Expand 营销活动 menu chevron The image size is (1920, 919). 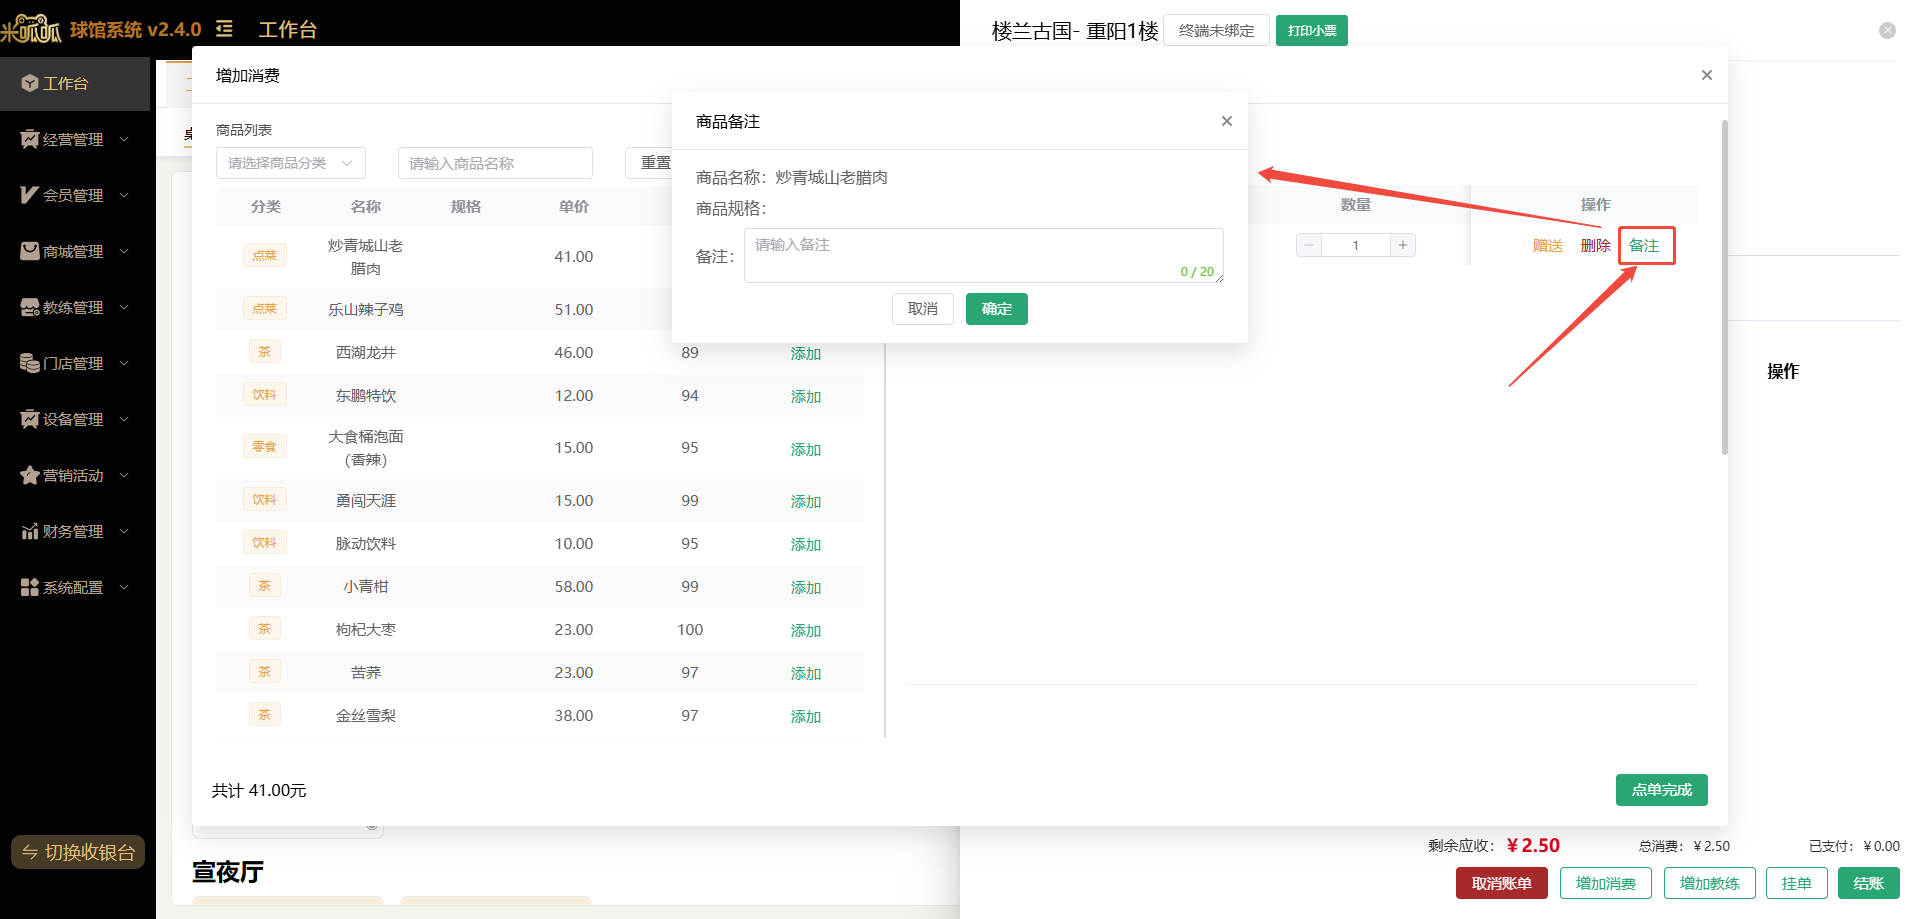(124, 475)
